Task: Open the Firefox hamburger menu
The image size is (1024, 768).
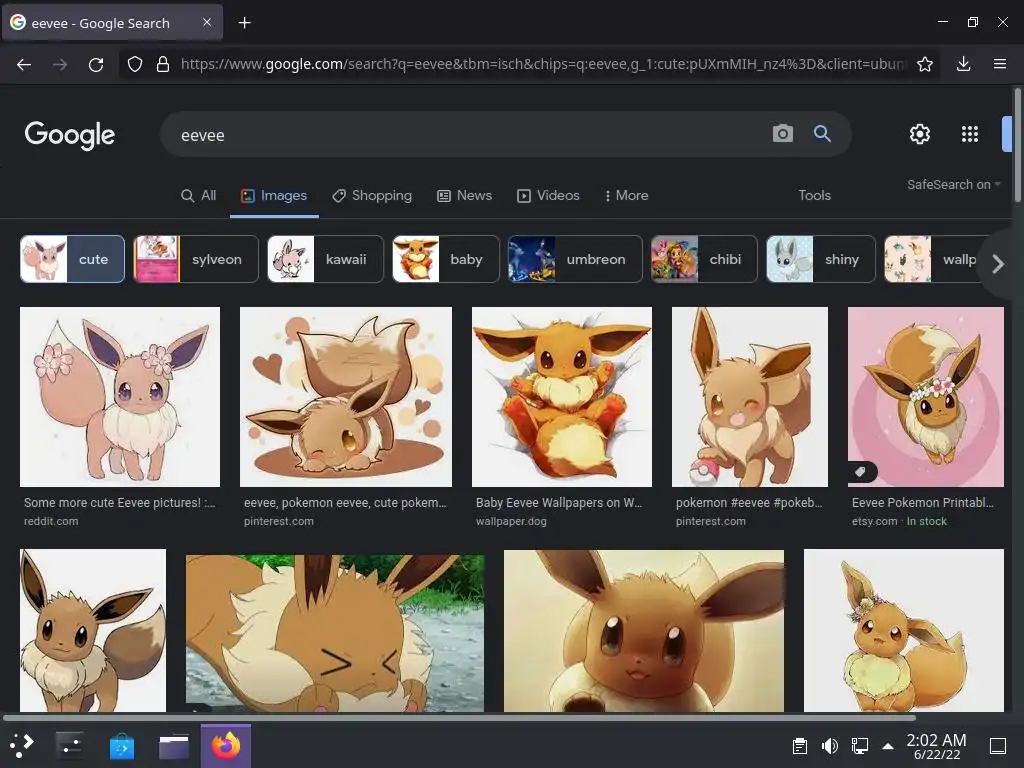Action: pos(1000,64)
